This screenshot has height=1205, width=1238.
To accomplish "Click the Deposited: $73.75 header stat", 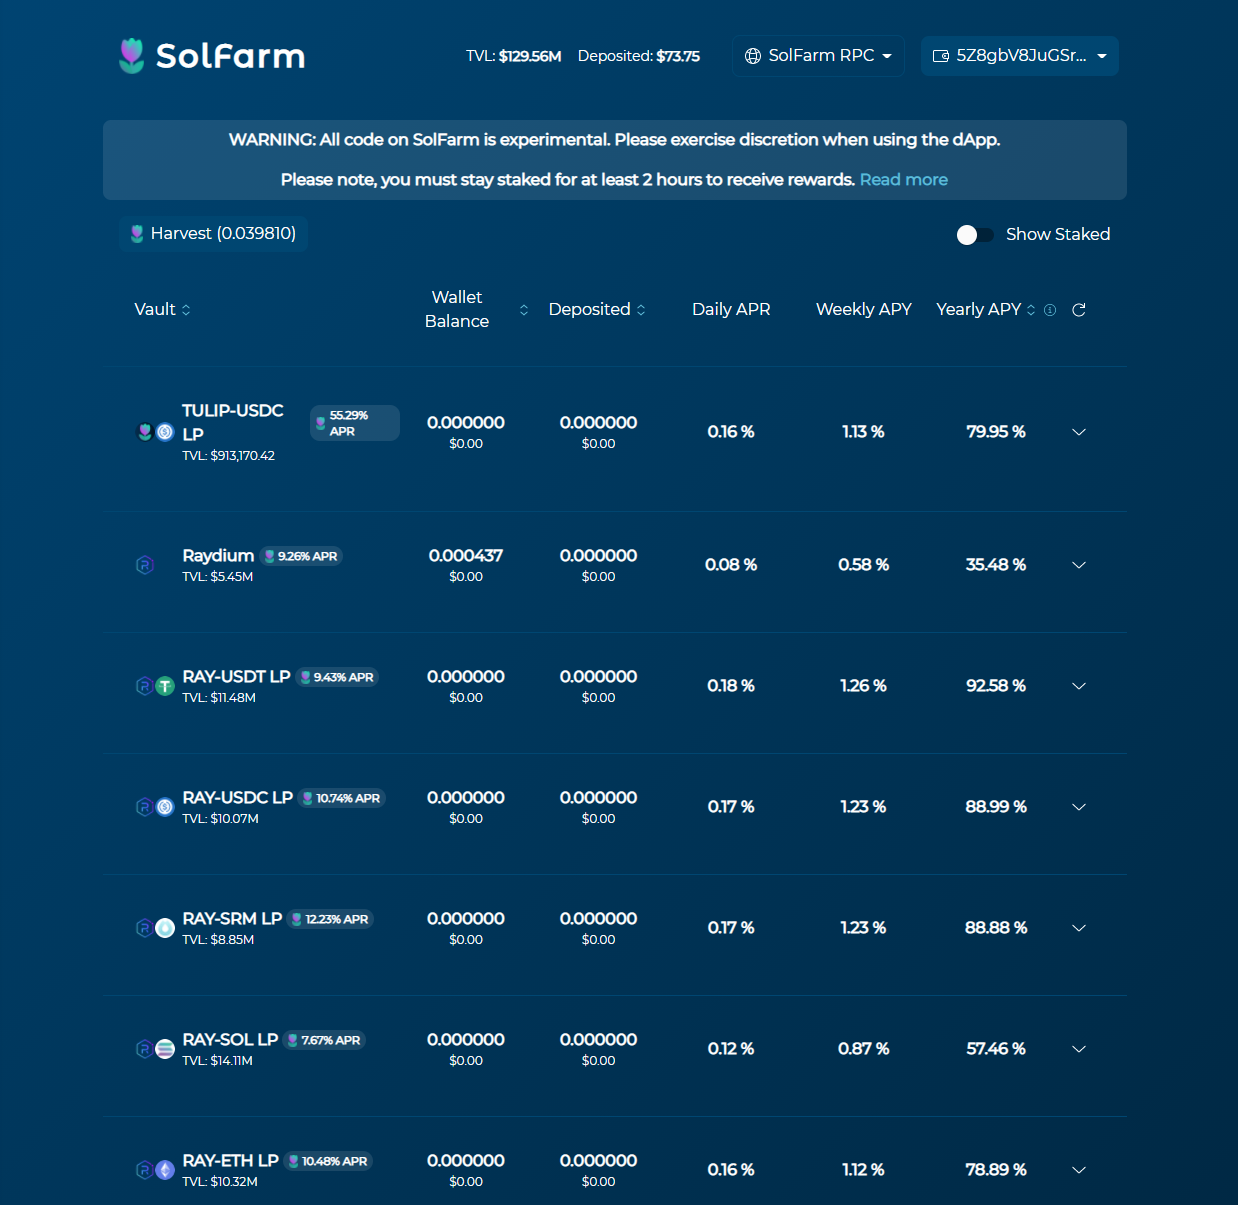I will coord(638,56).
